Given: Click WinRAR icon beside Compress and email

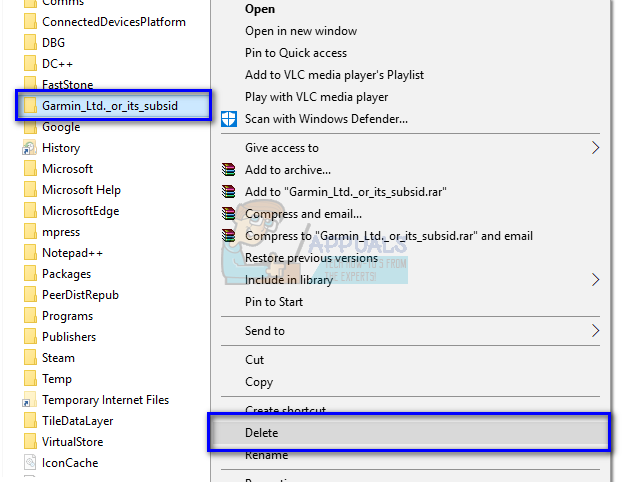Looking at the screenshot, I should 228,213.
